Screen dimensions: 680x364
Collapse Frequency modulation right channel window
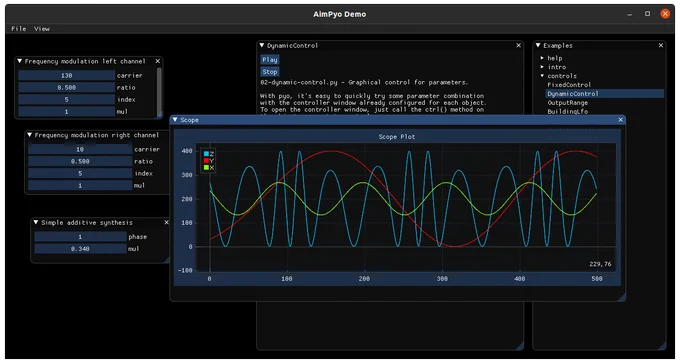pyautogui.click(x=29, y=135)
